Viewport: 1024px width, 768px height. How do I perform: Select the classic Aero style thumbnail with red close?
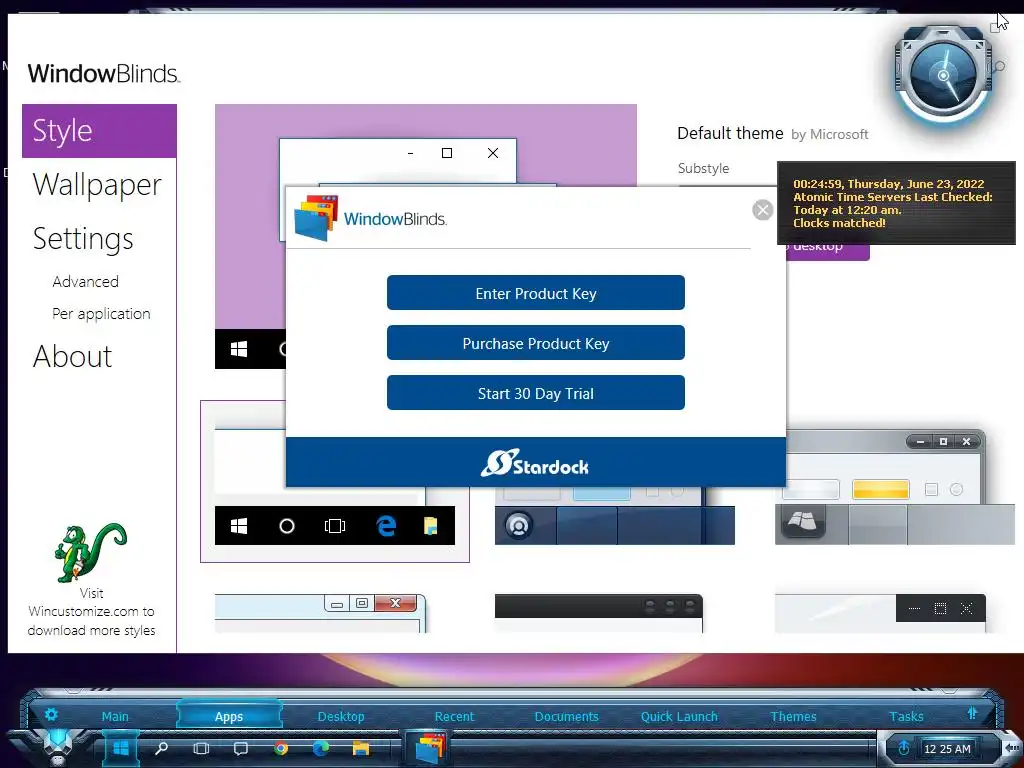tap(321, 613)
